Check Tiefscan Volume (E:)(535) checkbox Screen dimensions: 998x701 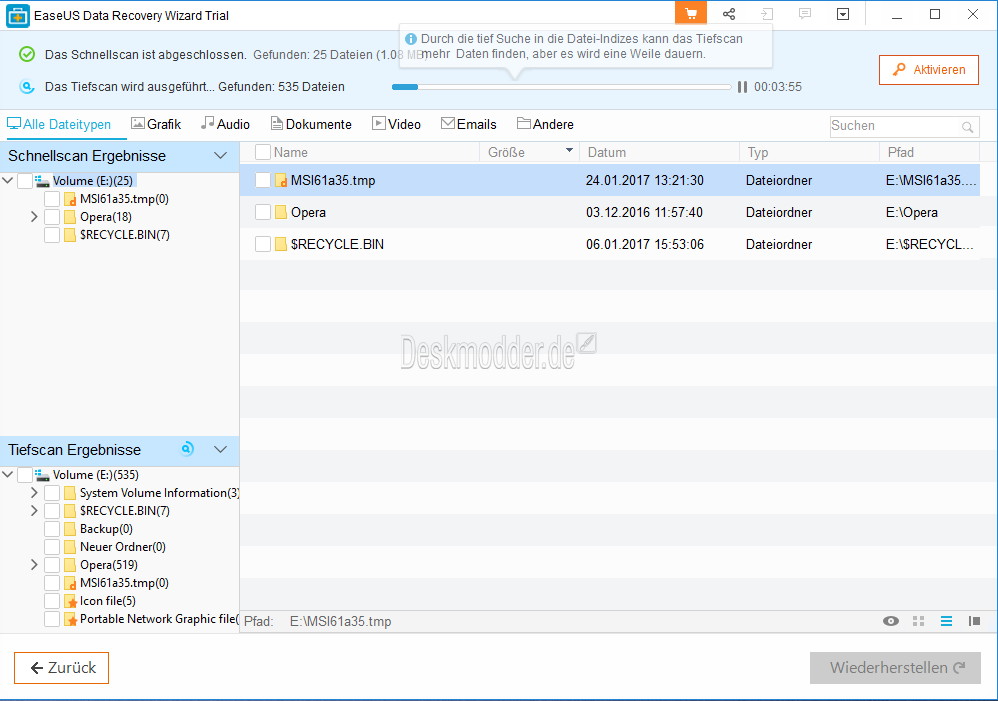(x=25, y=475)
